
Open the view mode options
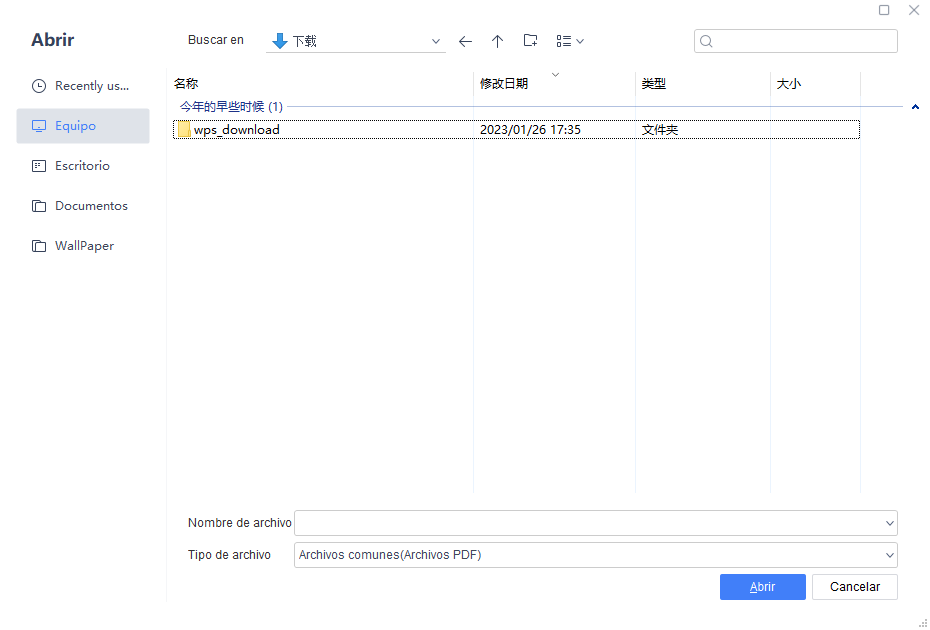coord(569,41)
